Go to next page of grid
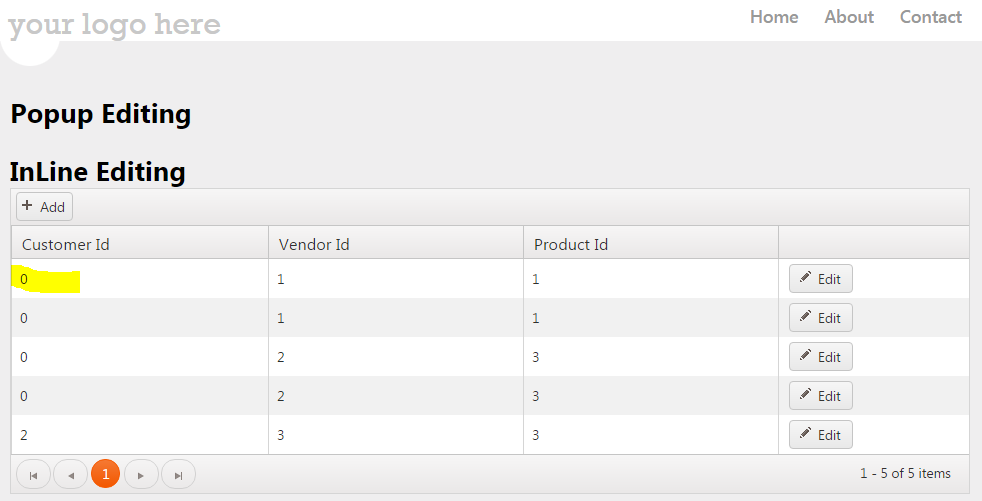 pyautogui.click(x=141, y=474)
